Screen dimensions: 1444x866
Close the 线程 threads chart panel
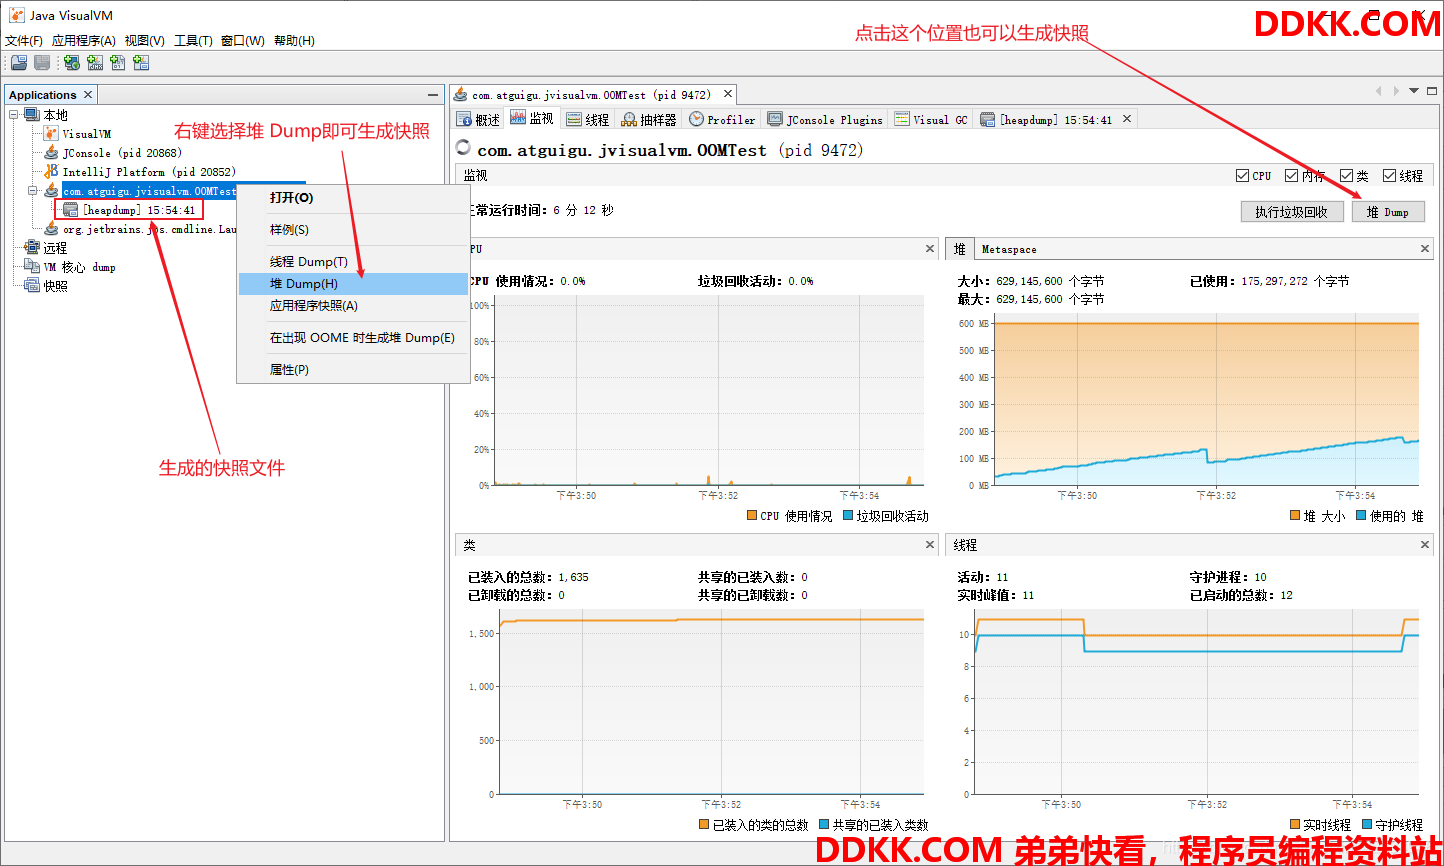pyautogui.click(x=1425, y=545)
